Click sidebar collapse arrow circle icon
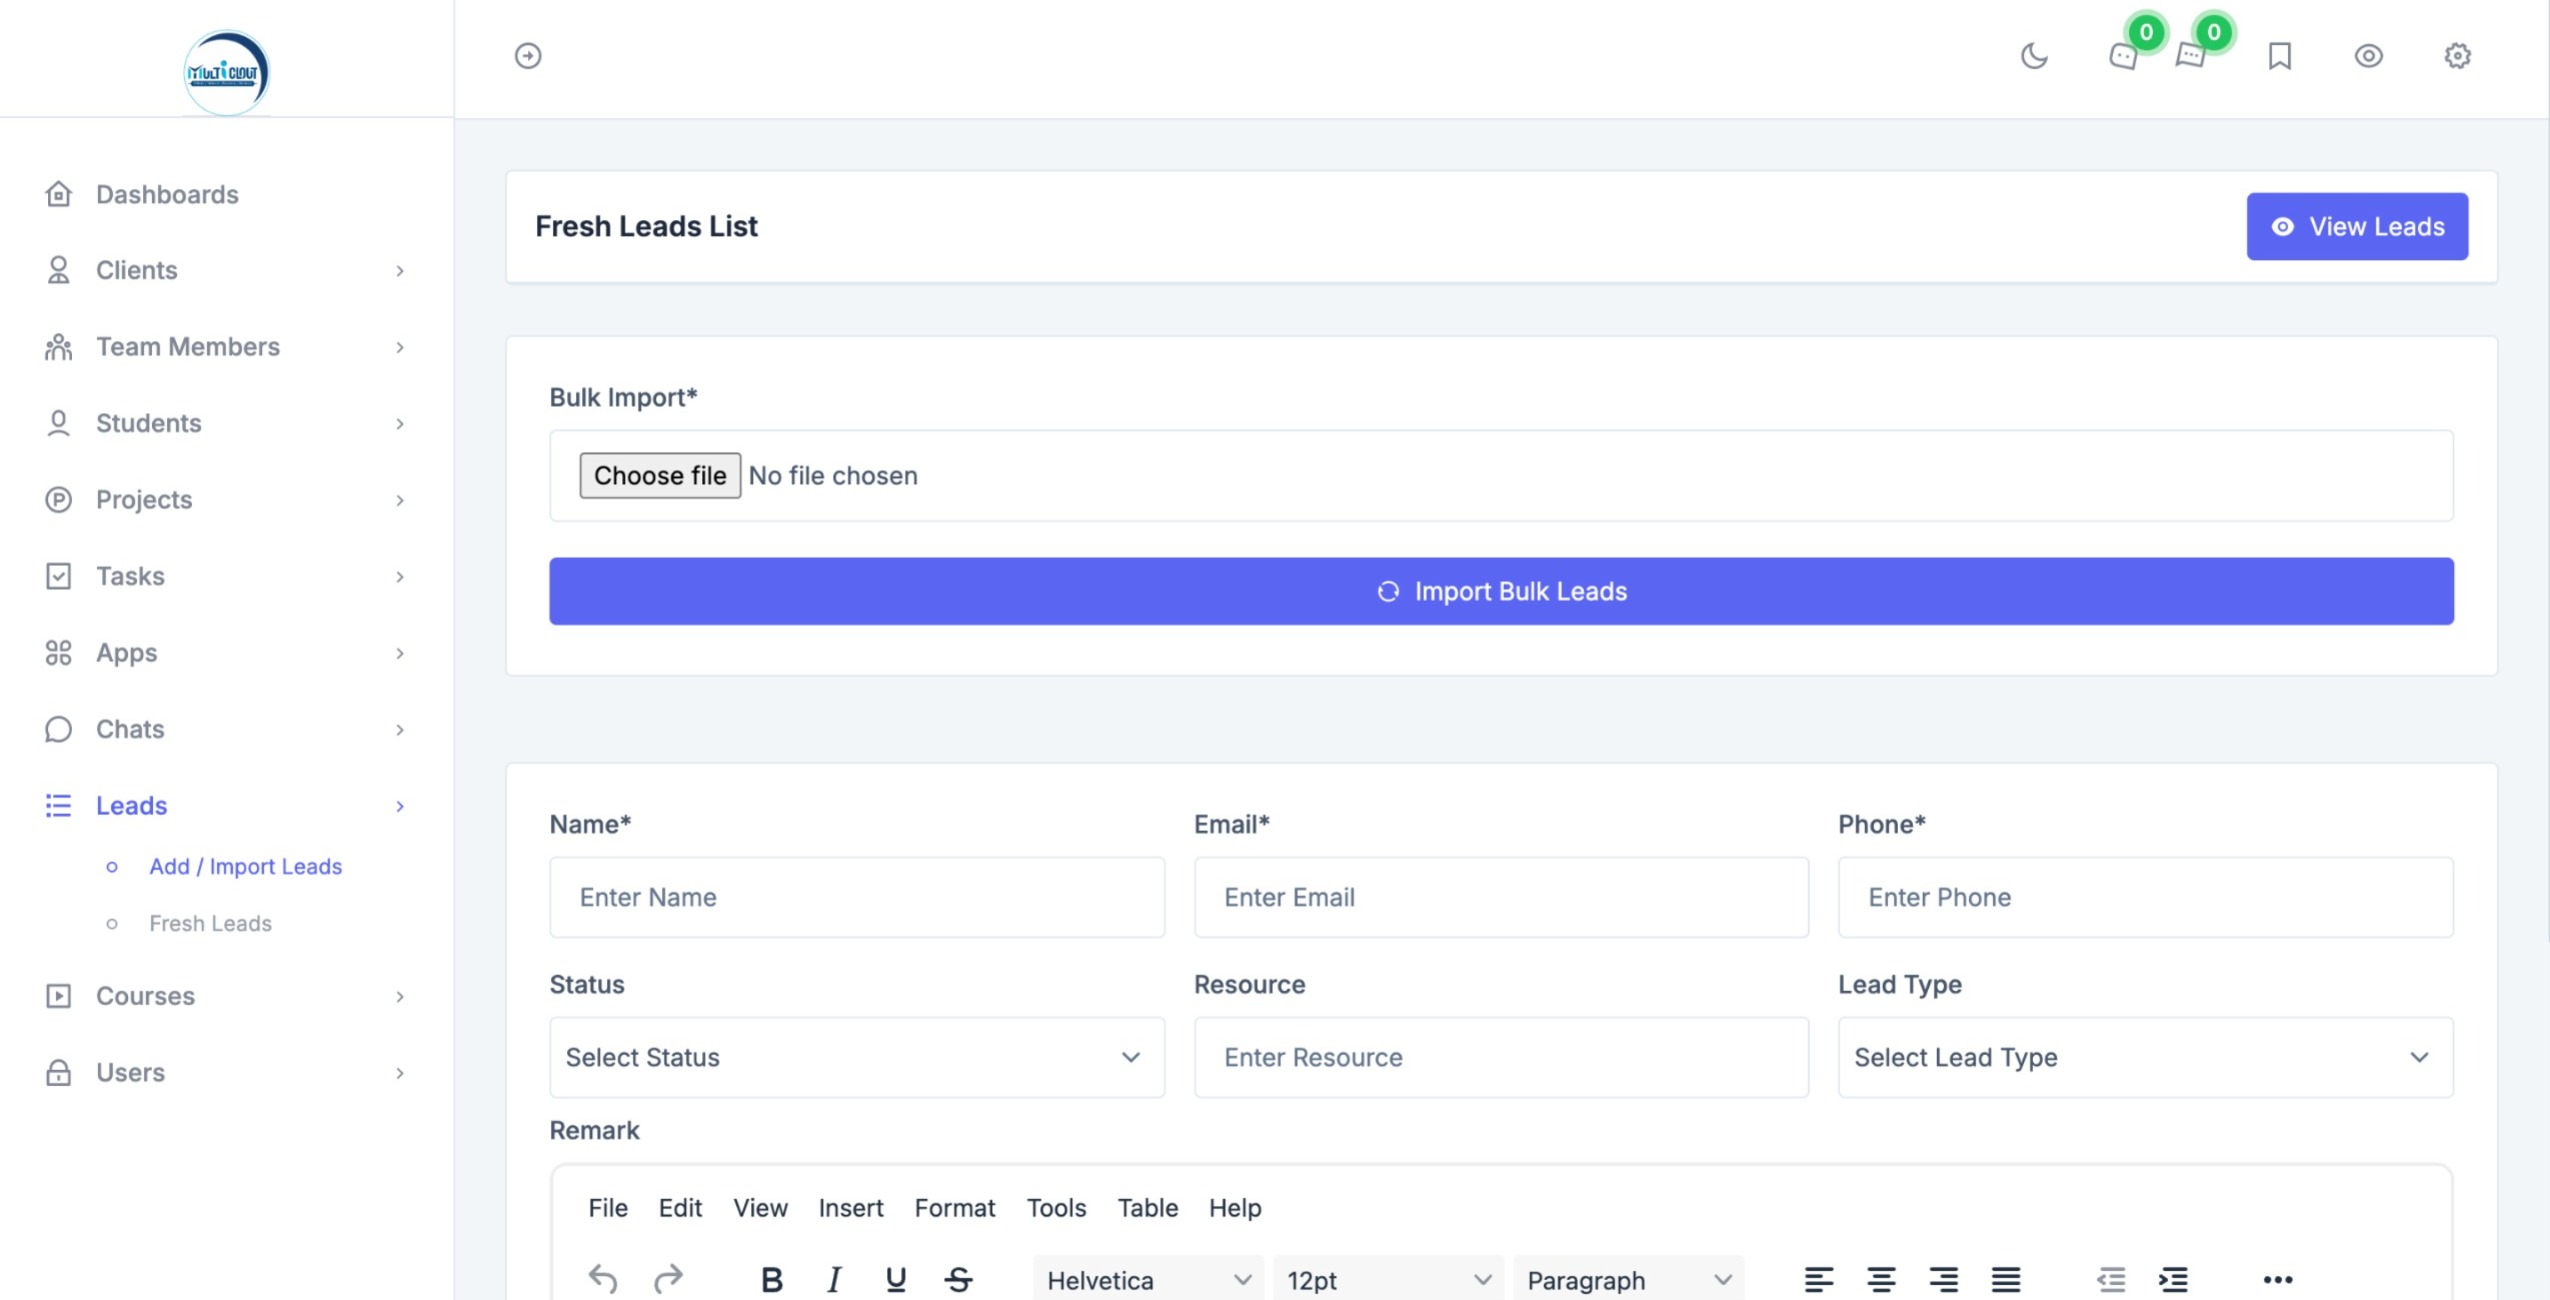Screen dimensions: 2550x1300 [528, 56]
